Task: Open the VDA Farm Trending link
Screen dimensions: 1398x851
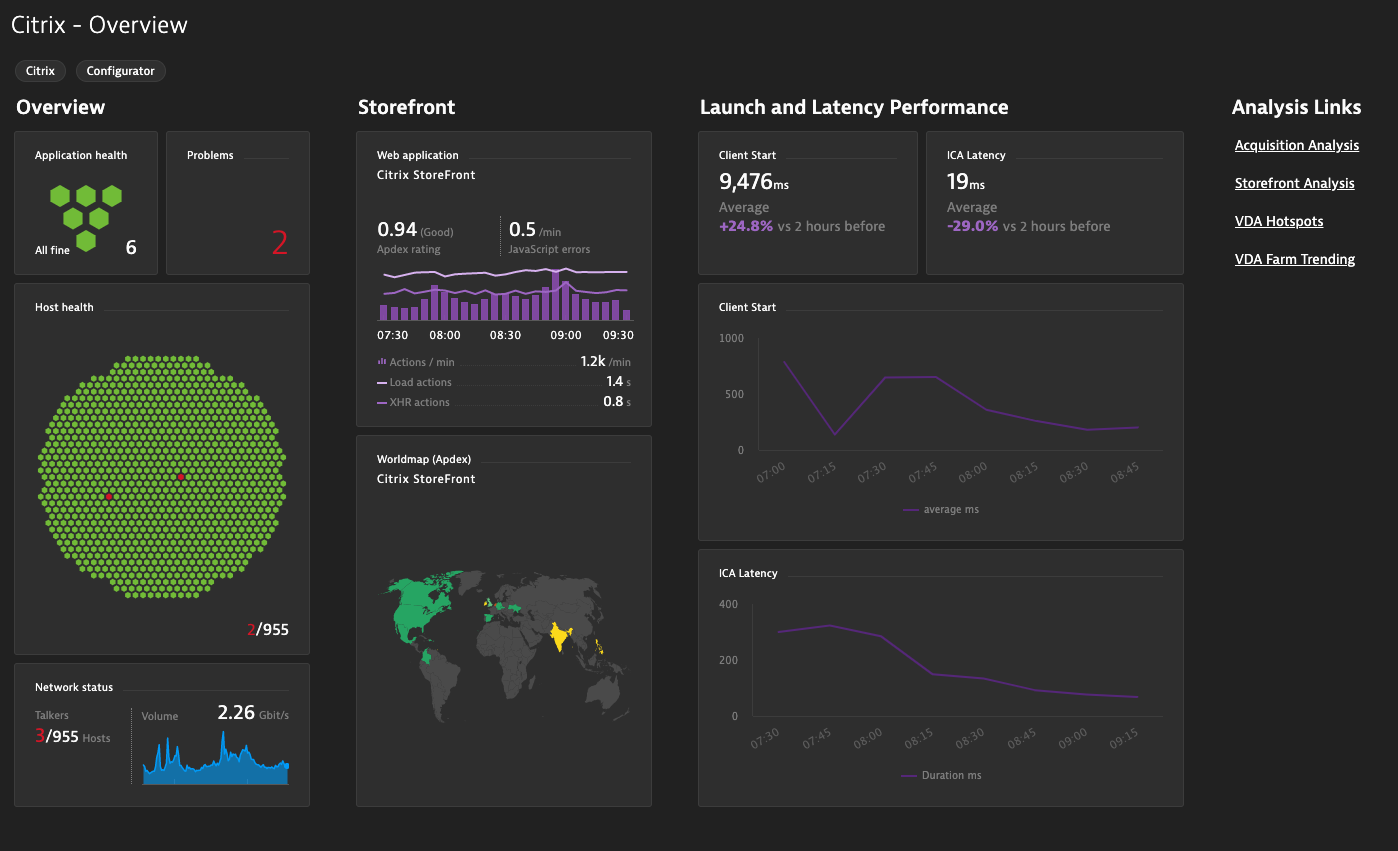Action: pos(1294,259)
